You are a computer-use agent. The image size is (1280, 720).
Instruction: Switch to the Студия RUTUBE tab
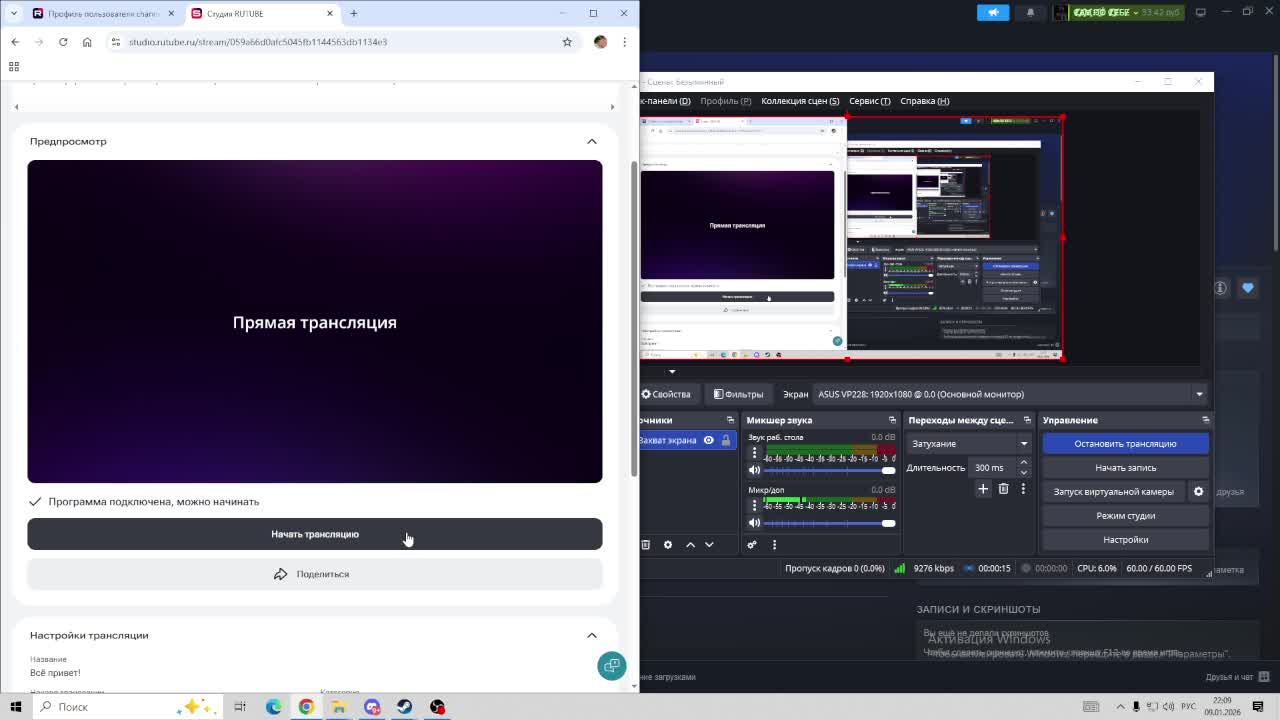[x=262, y=13]
